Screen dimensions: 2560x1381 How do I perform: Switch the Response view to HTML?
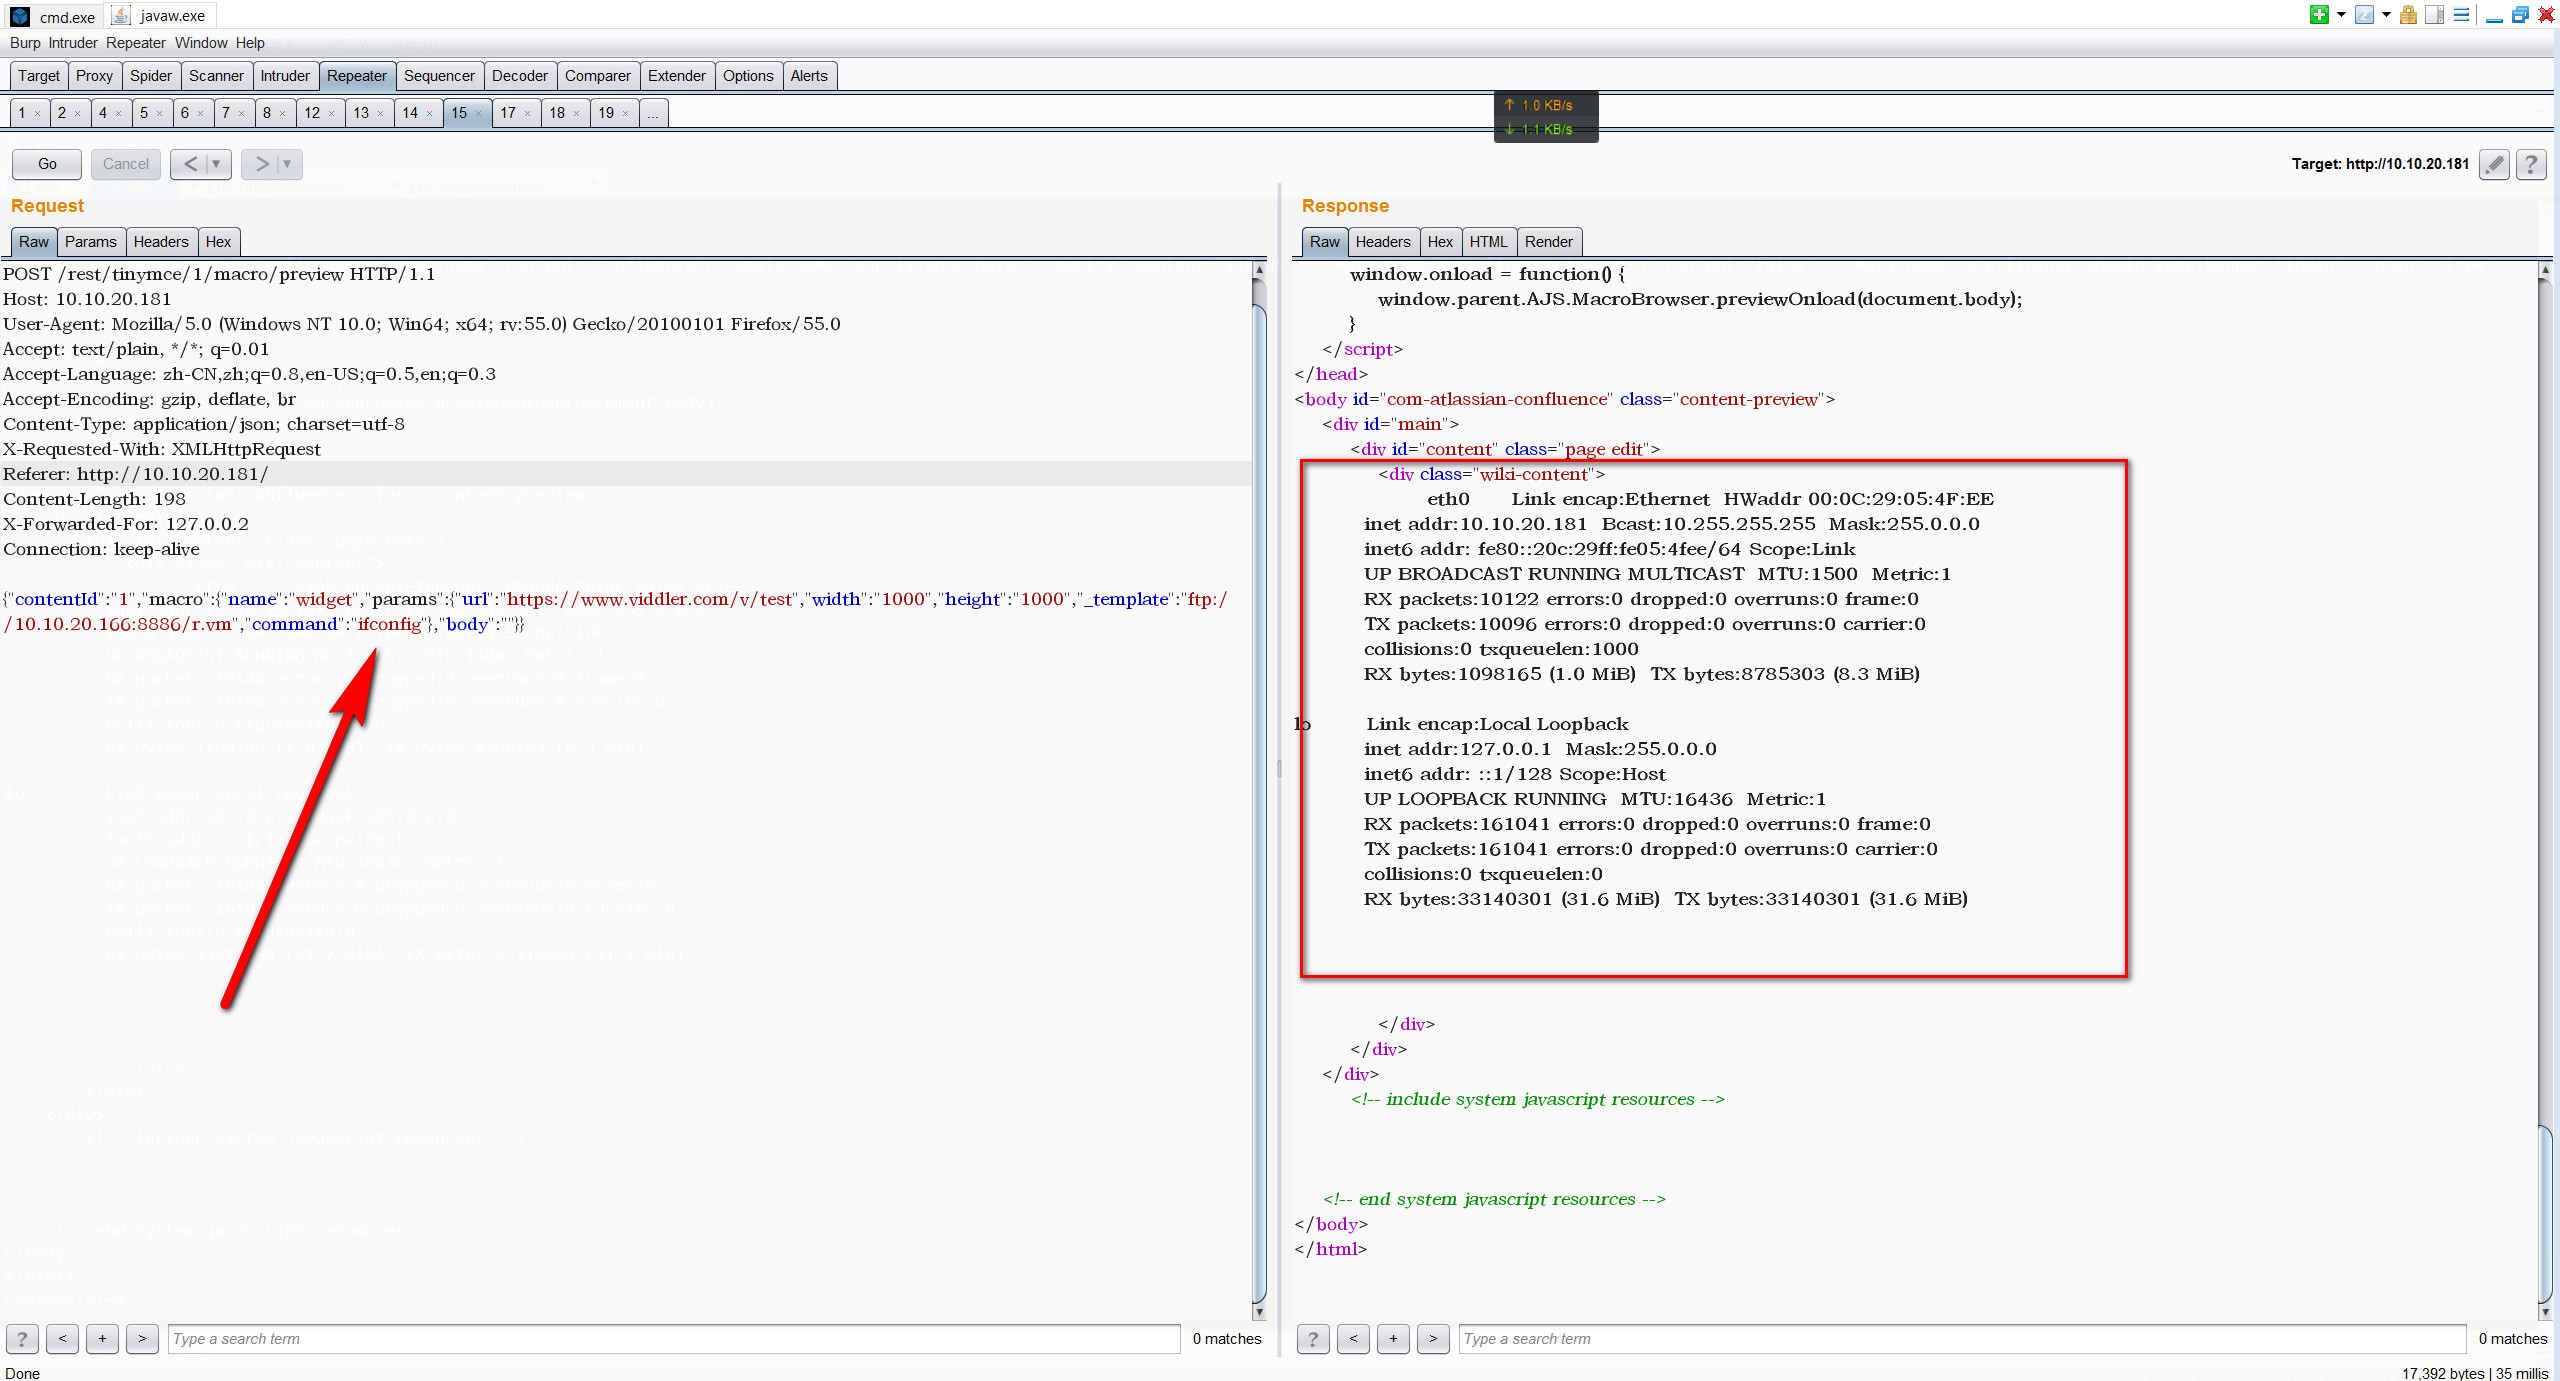[1488, 242]
